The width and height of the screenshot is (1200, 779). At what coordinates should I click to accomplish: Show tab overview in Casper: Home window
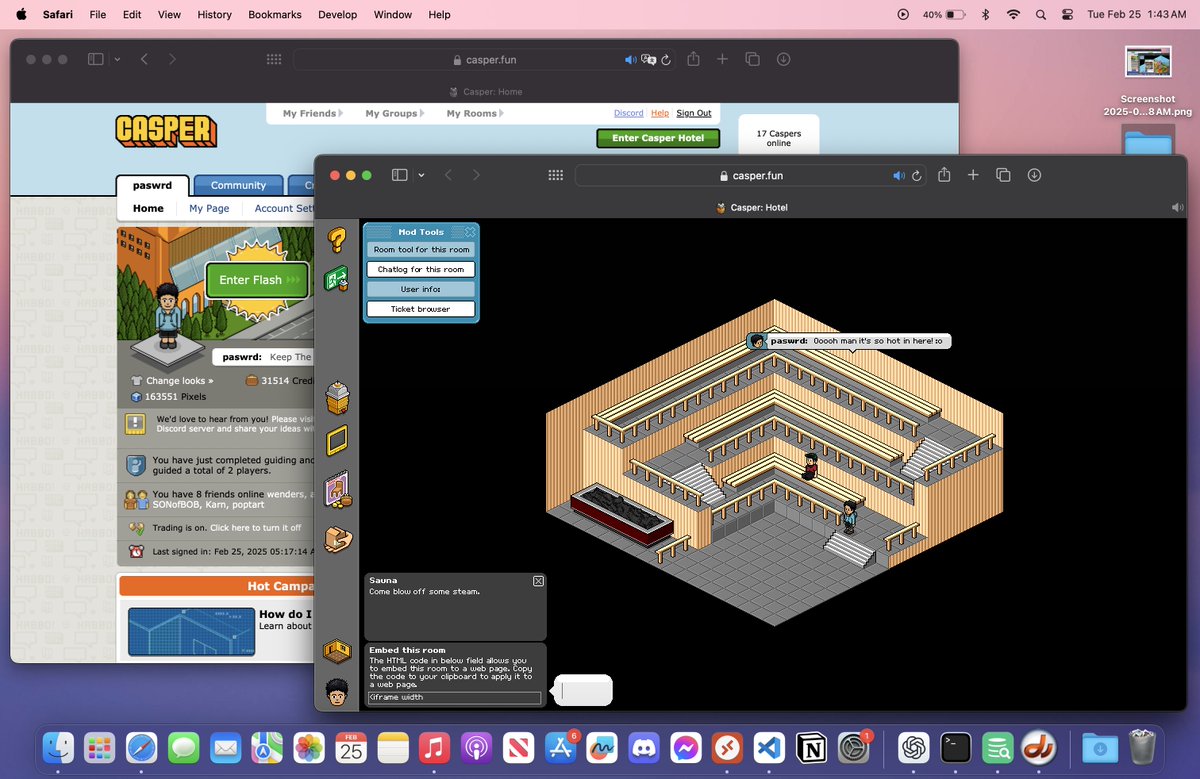[752, 59]
